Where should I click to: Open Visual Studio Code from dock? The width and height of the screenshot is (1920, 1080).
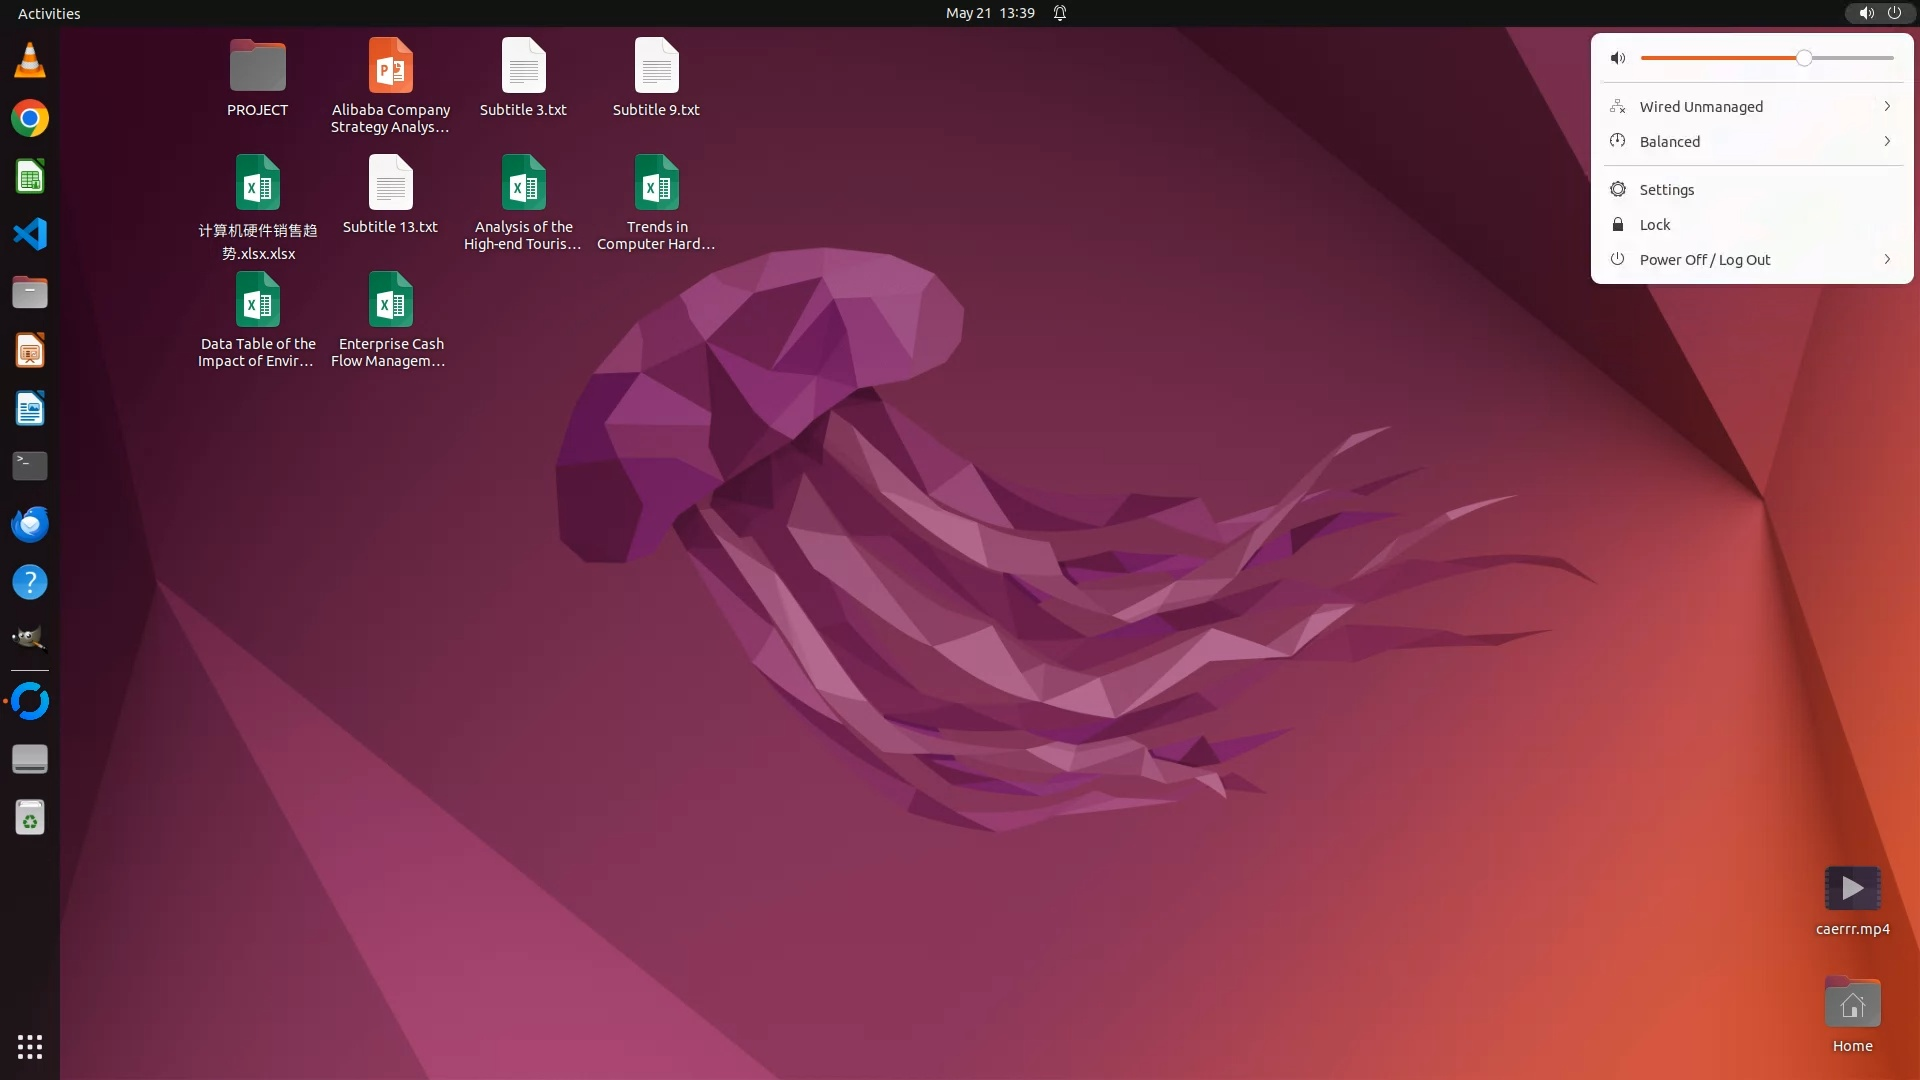tap(30, 234)
